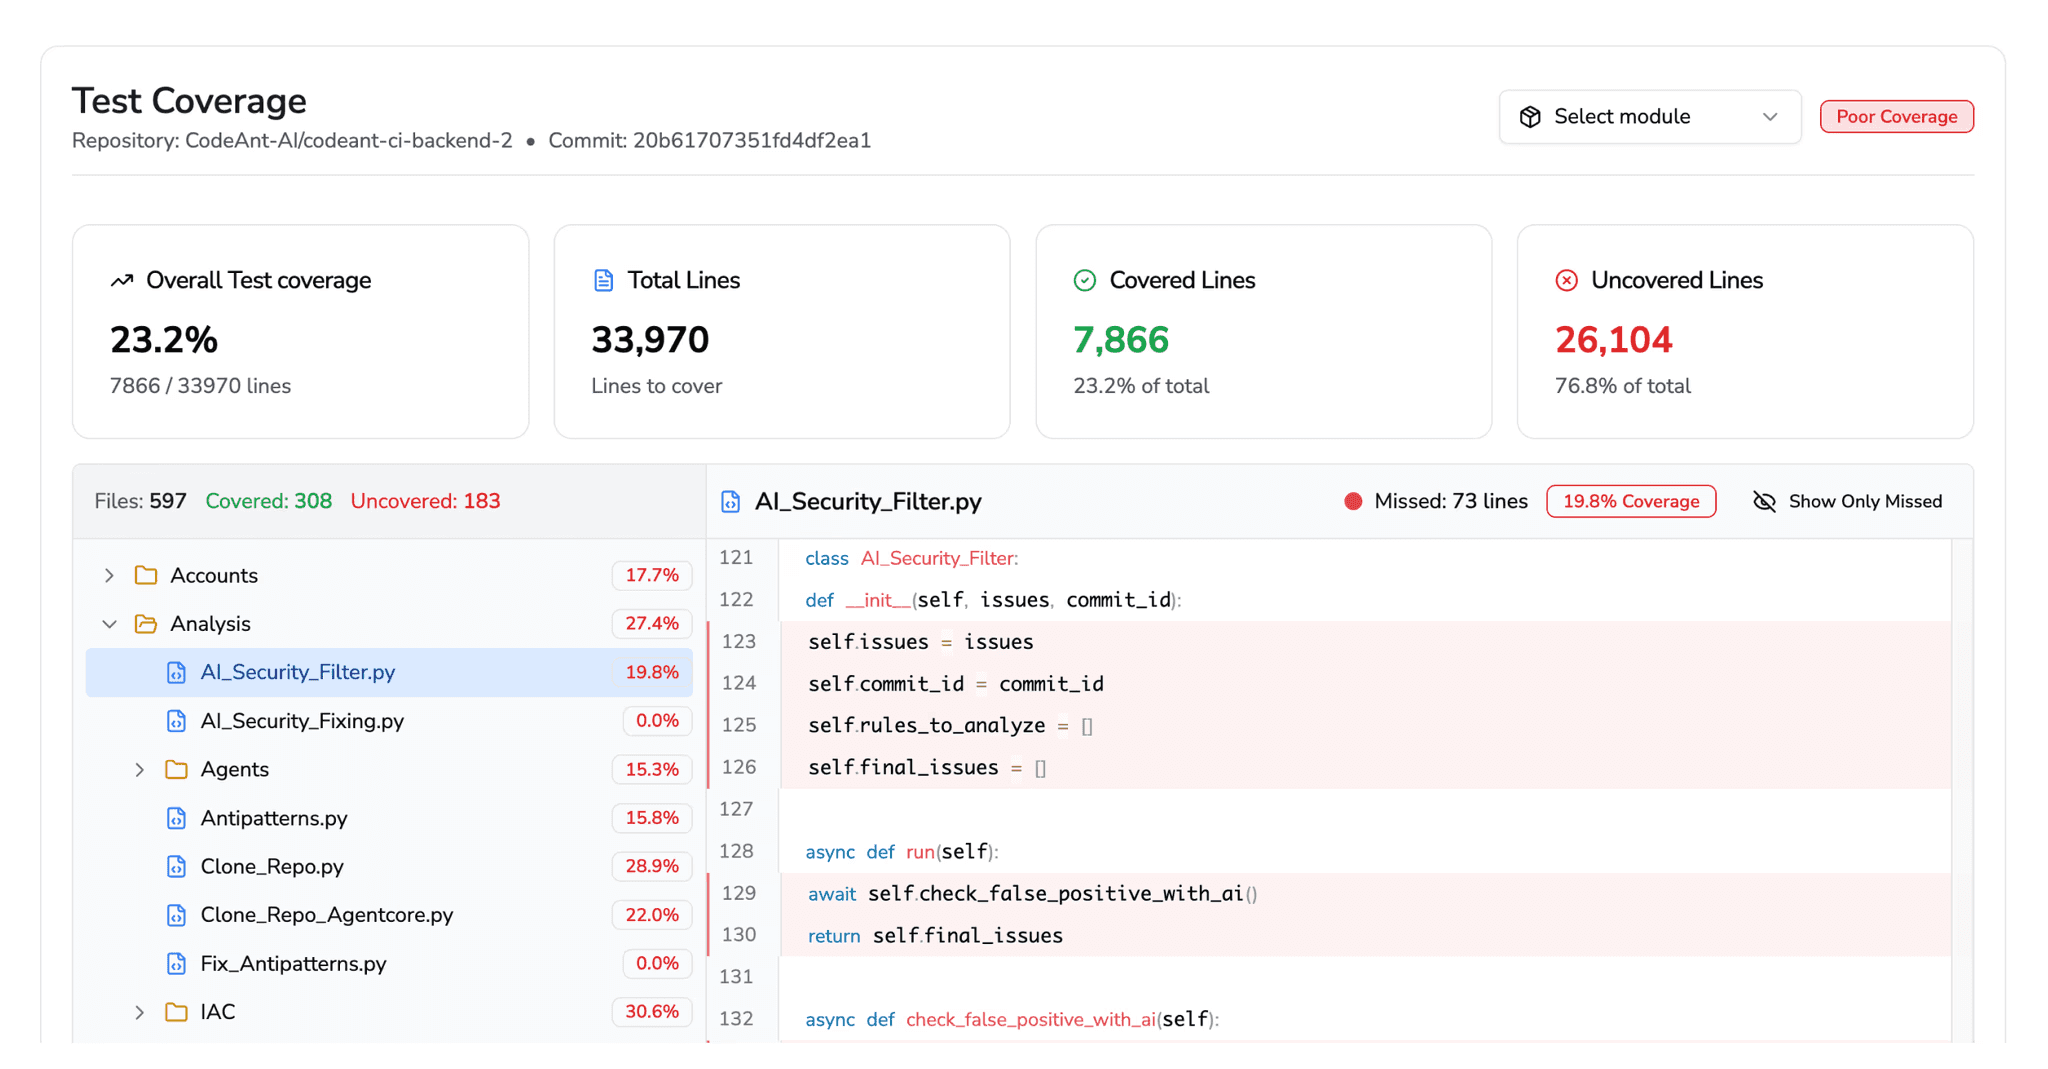2048x1069 pixels.
Task: Click the Select module chevron arrow
Action: point(1770,117)
